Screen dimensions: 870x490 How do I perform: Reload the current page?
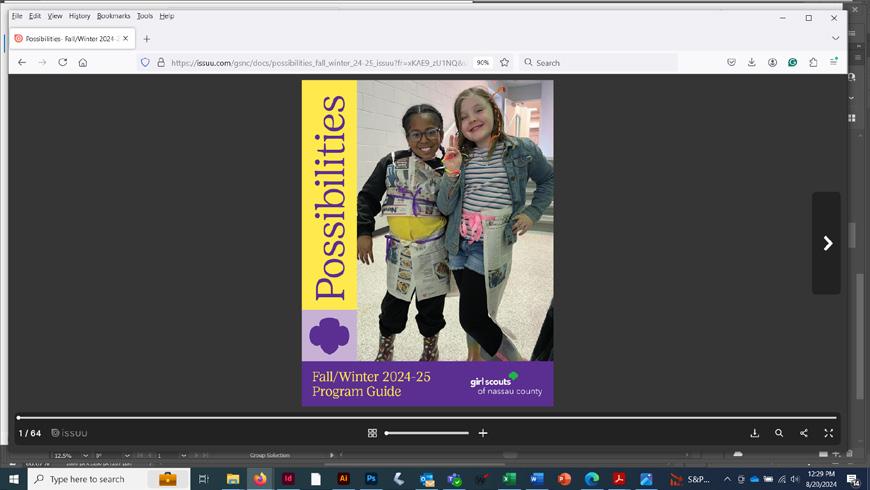coord(63,62)
